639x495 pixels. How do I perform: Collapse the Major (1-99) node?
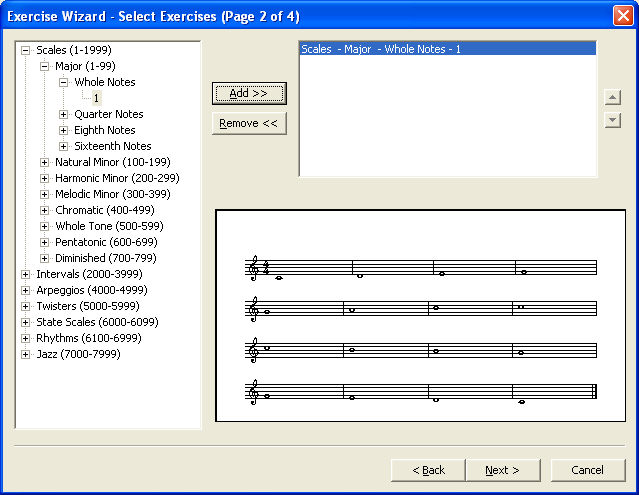[x=45, y=66]
